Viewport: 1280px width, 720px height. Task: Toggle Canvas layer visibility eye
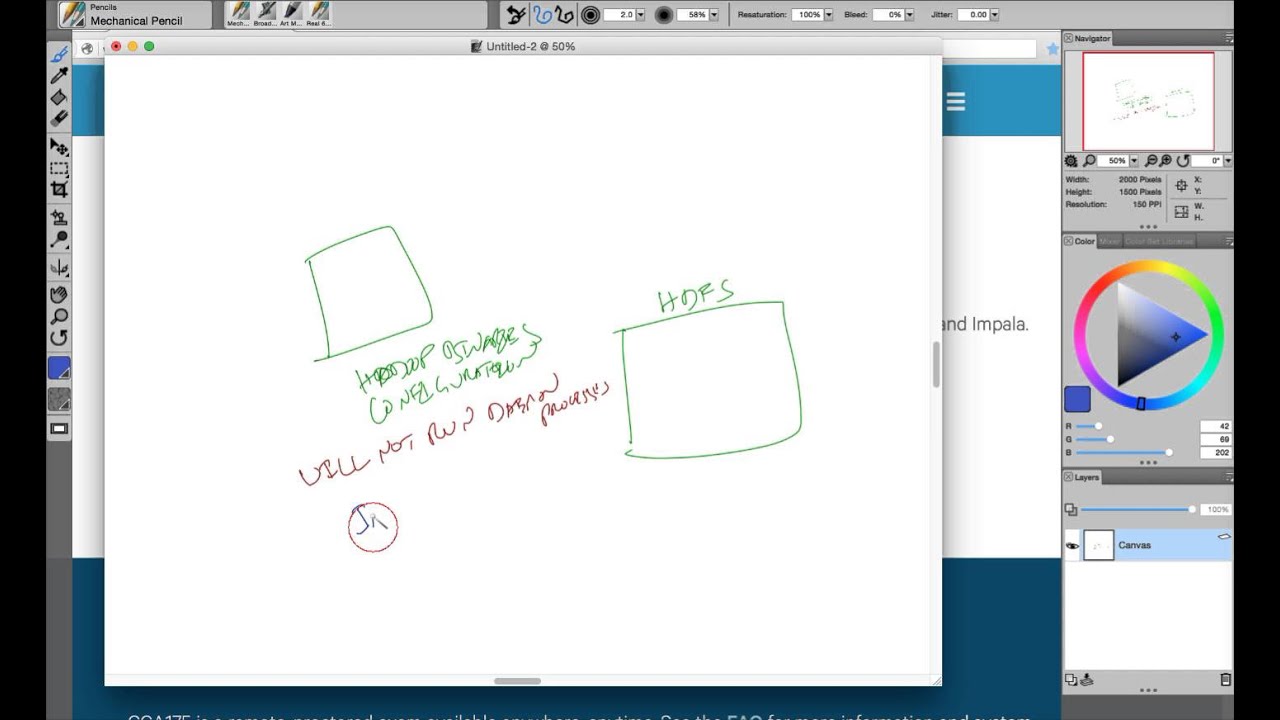click(x=1072, y=546)
